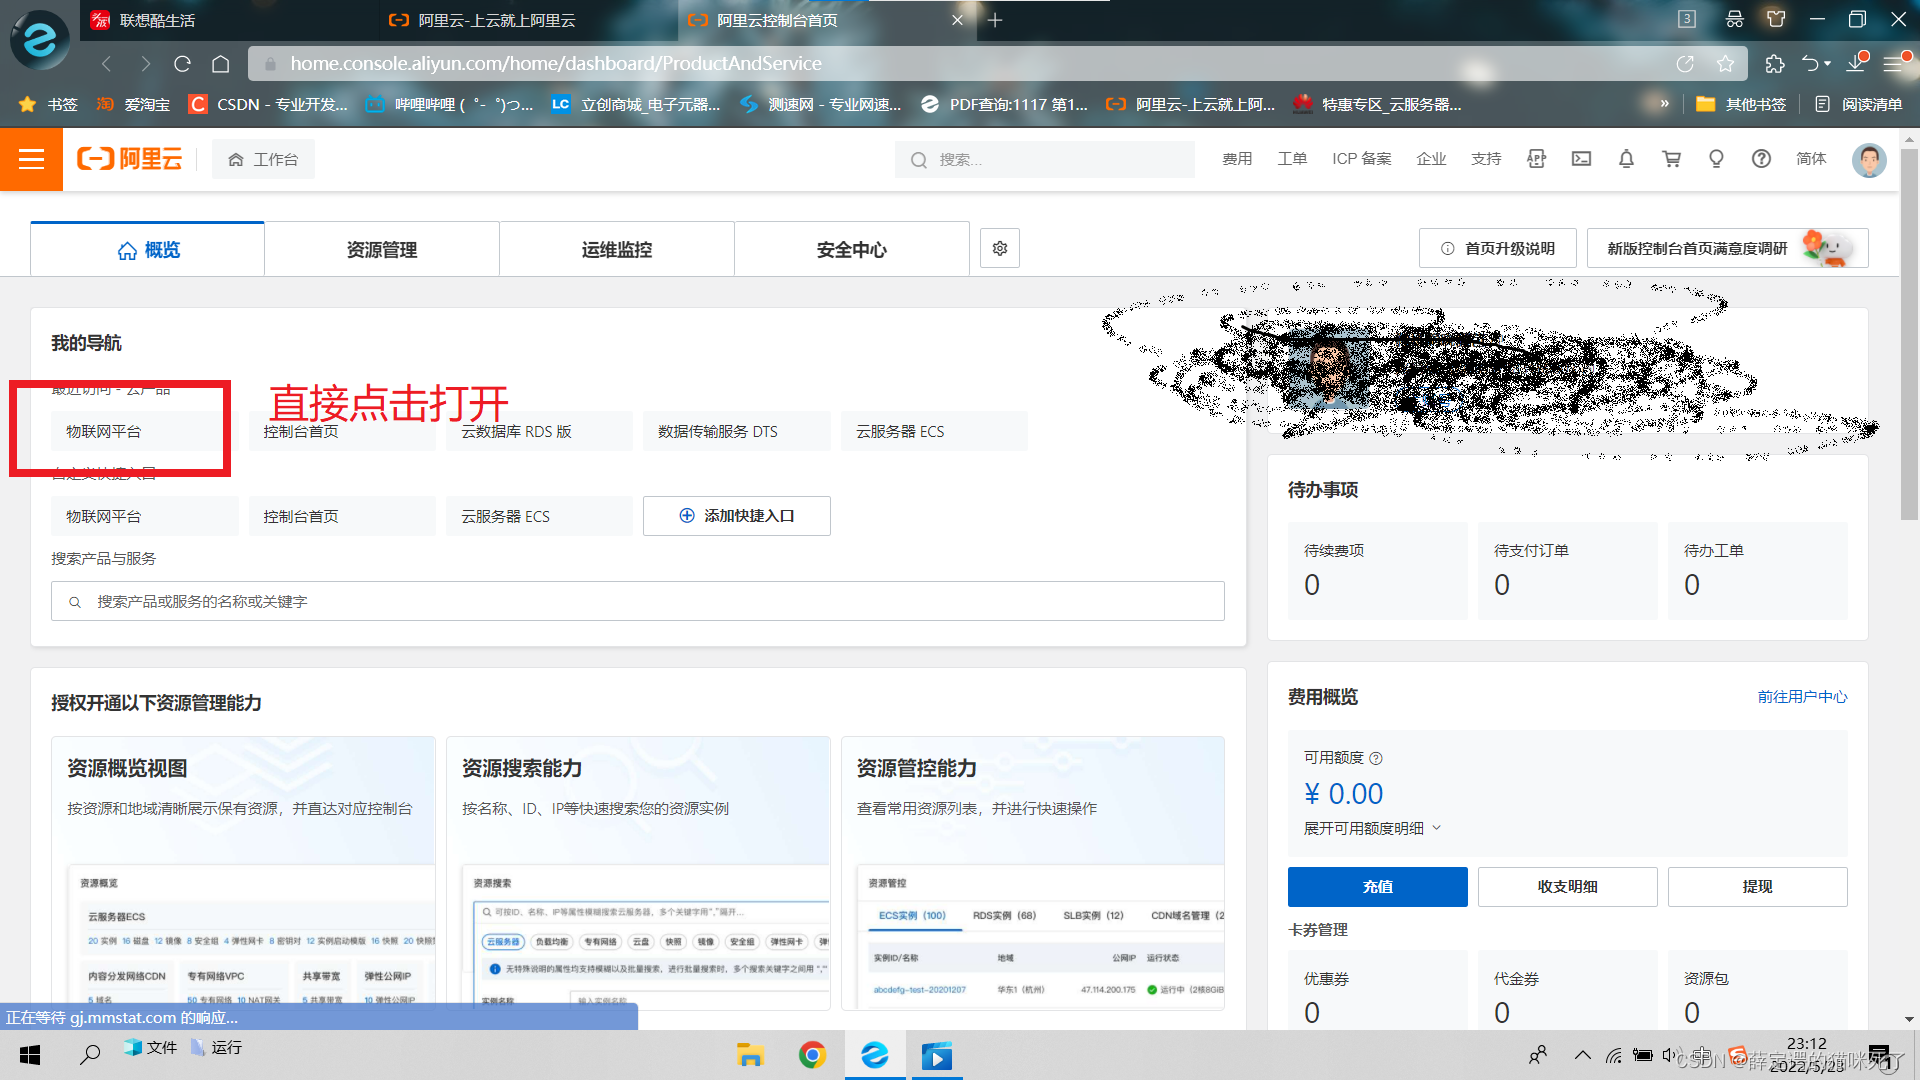Open the 待续费项 count tile
Screen dimensions: 1920x1080
1377,571
